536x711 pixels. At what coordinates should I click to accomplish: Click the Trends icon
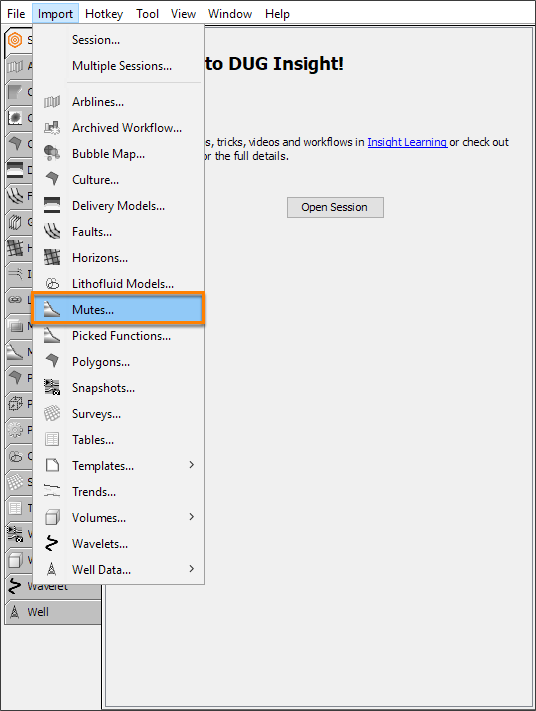coord(52,492)
